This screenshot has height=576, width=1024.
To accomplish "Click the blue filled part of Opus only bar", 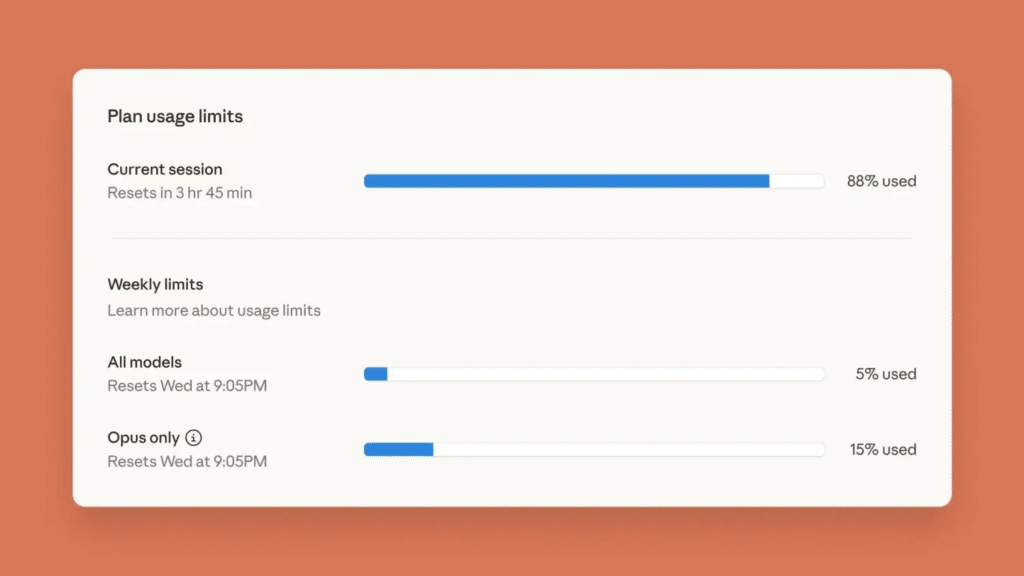I will click(x=398, y=450).
